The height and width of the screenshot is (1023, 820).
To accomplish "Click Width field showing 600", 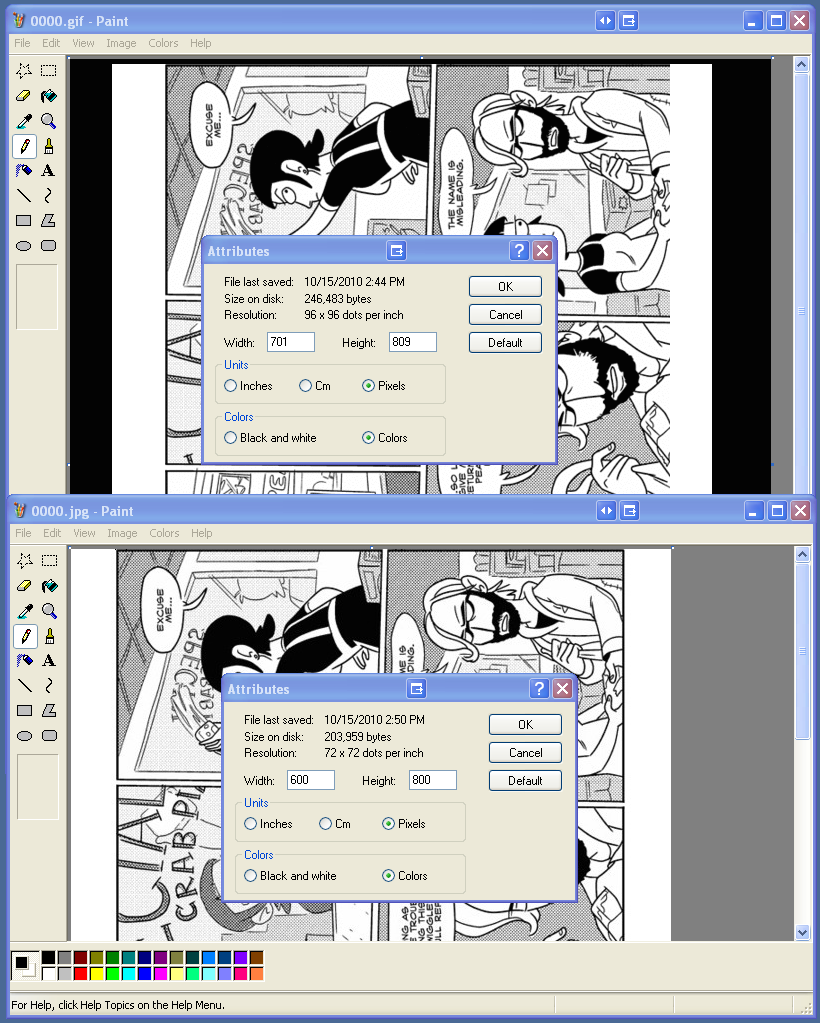I will tap(311, 780).
